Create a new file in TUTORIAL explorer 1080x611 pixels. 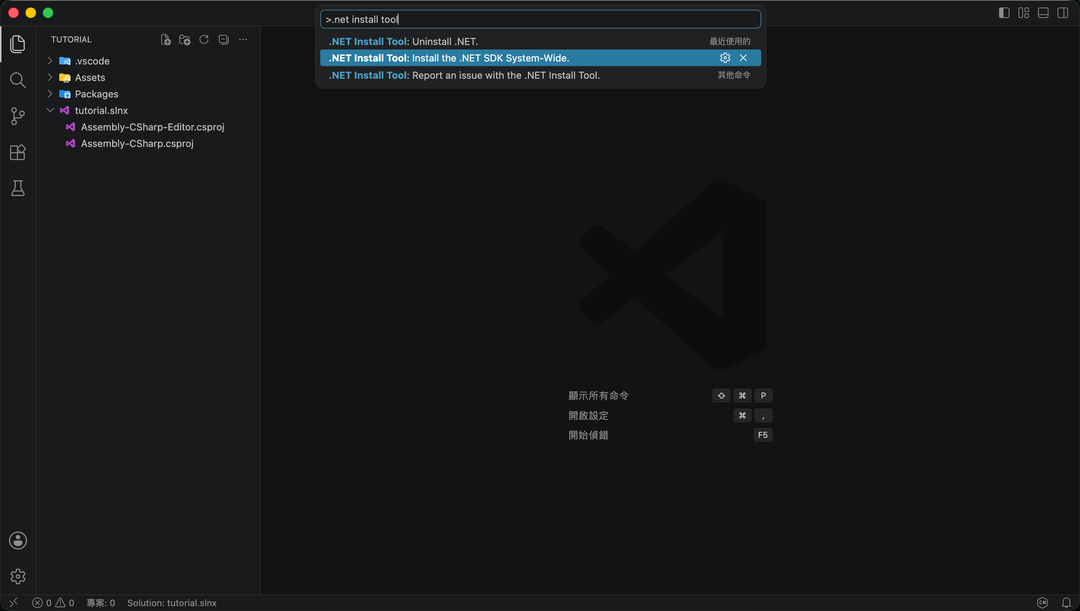165,40
